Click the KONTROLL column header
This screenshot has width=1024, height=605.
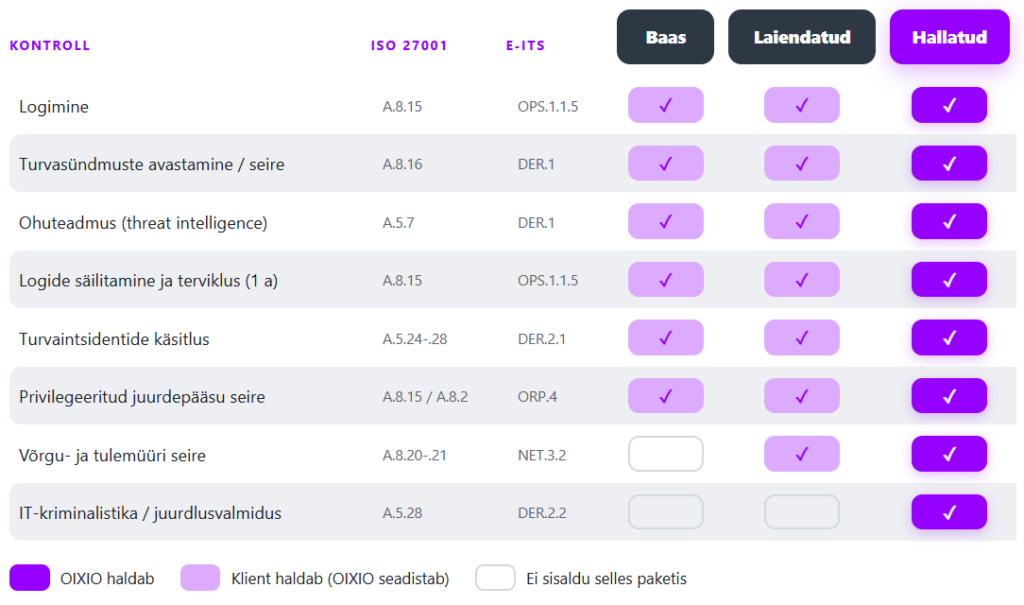(x=50, y=46)
